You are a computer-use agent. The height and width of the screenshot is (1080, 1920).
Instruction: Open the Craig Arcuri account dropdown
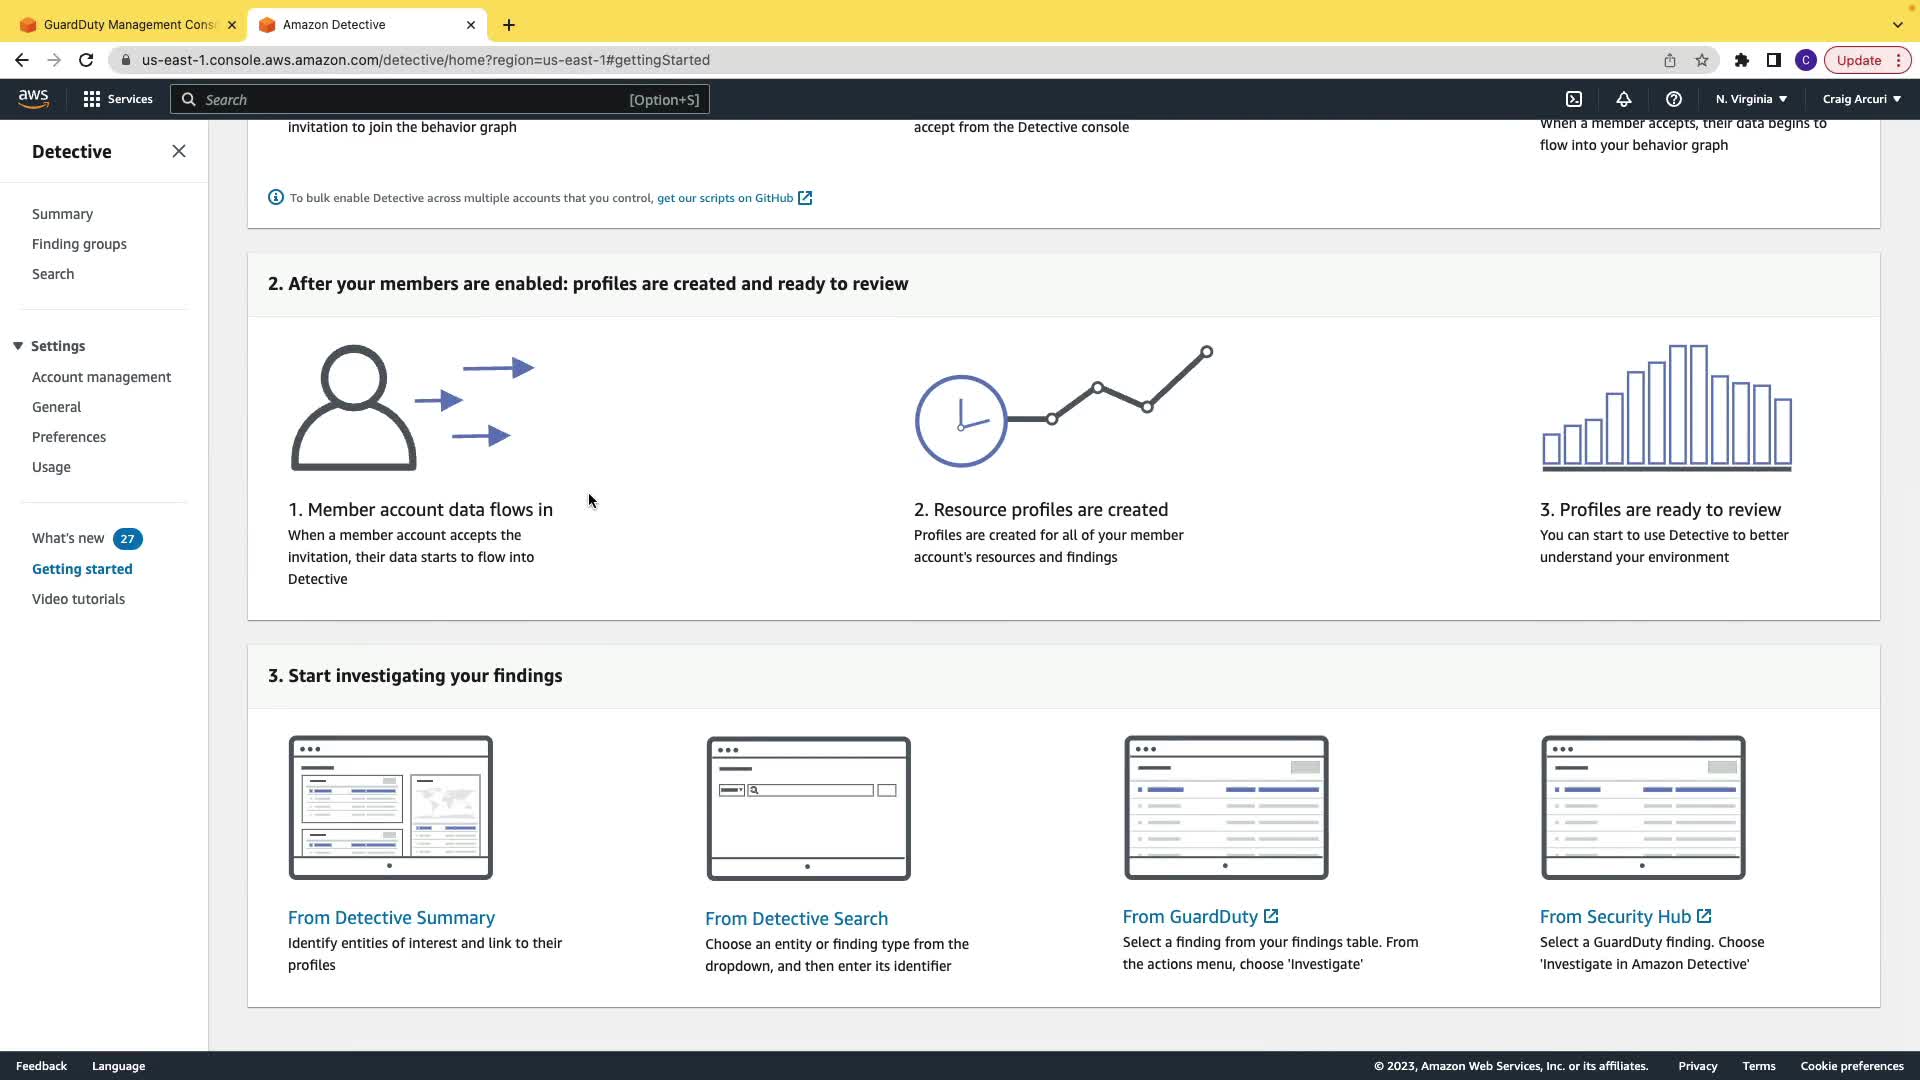click(x=1861, y=99)
